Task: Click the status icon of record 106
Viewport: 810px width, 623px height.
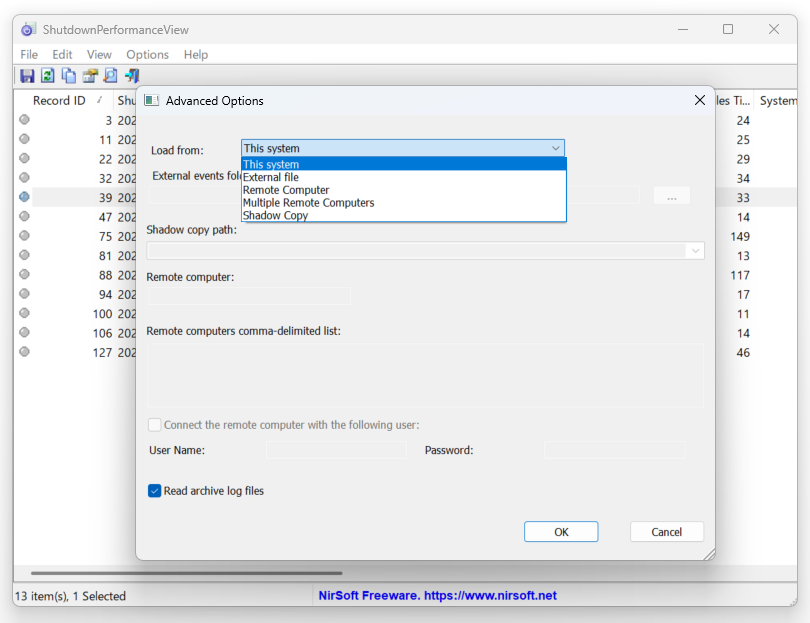Action: click(24, 332)
